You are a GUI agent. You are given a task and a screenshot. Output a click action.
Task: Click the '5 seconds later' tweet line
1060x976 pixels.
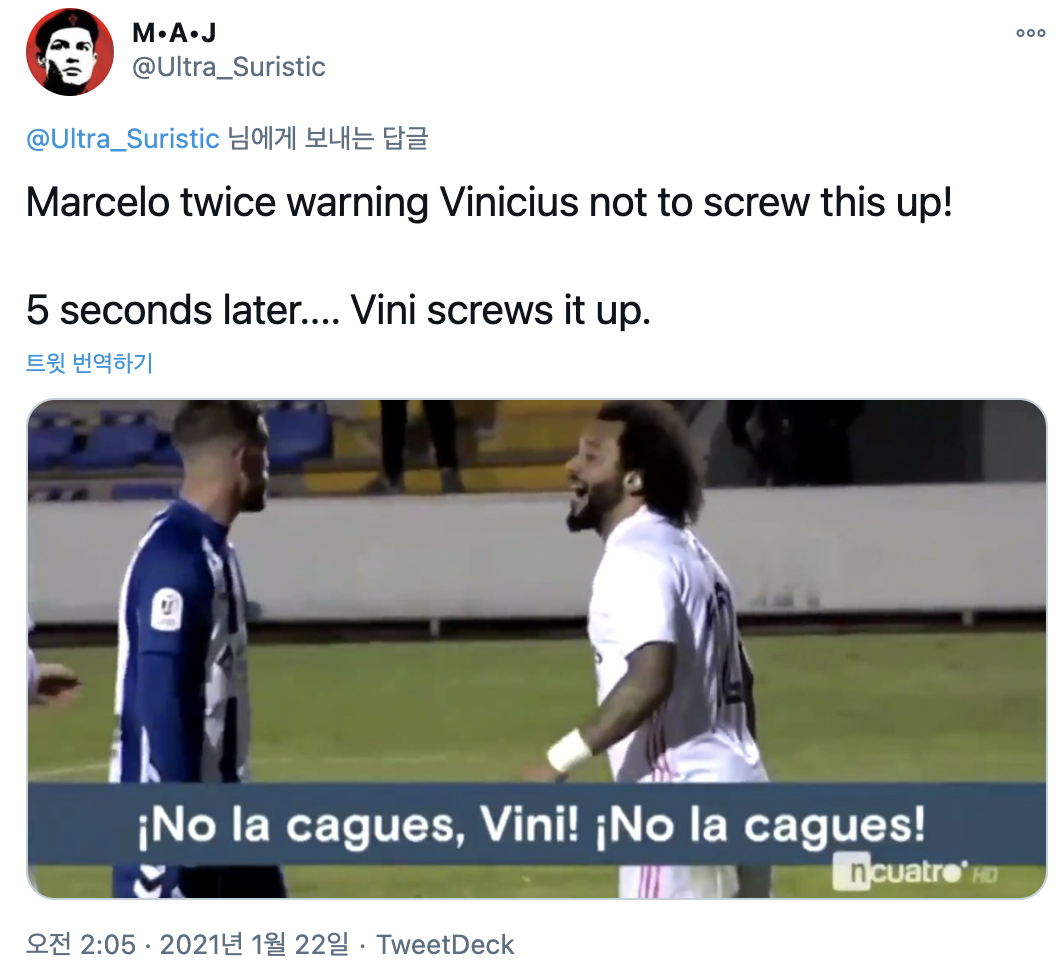pos(338,310)
